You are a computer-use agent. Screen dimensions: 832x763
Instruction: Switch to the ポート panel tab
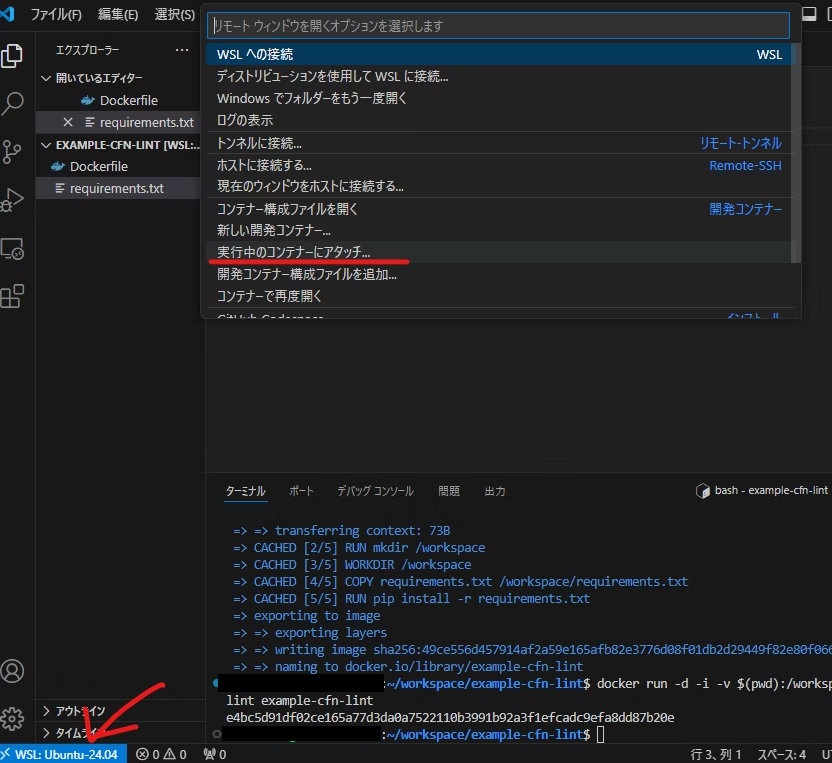[301, 491]
